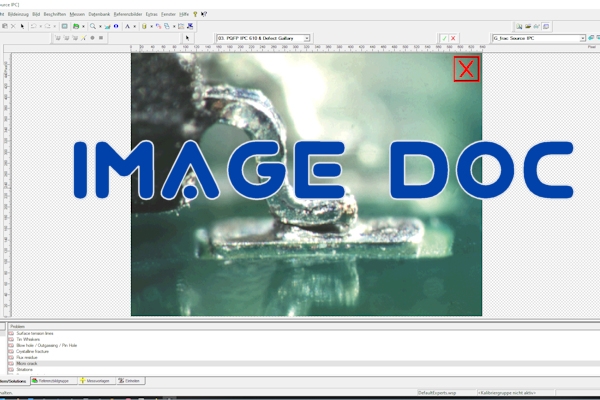Click the cascade windows icon

tap(167, 26)
